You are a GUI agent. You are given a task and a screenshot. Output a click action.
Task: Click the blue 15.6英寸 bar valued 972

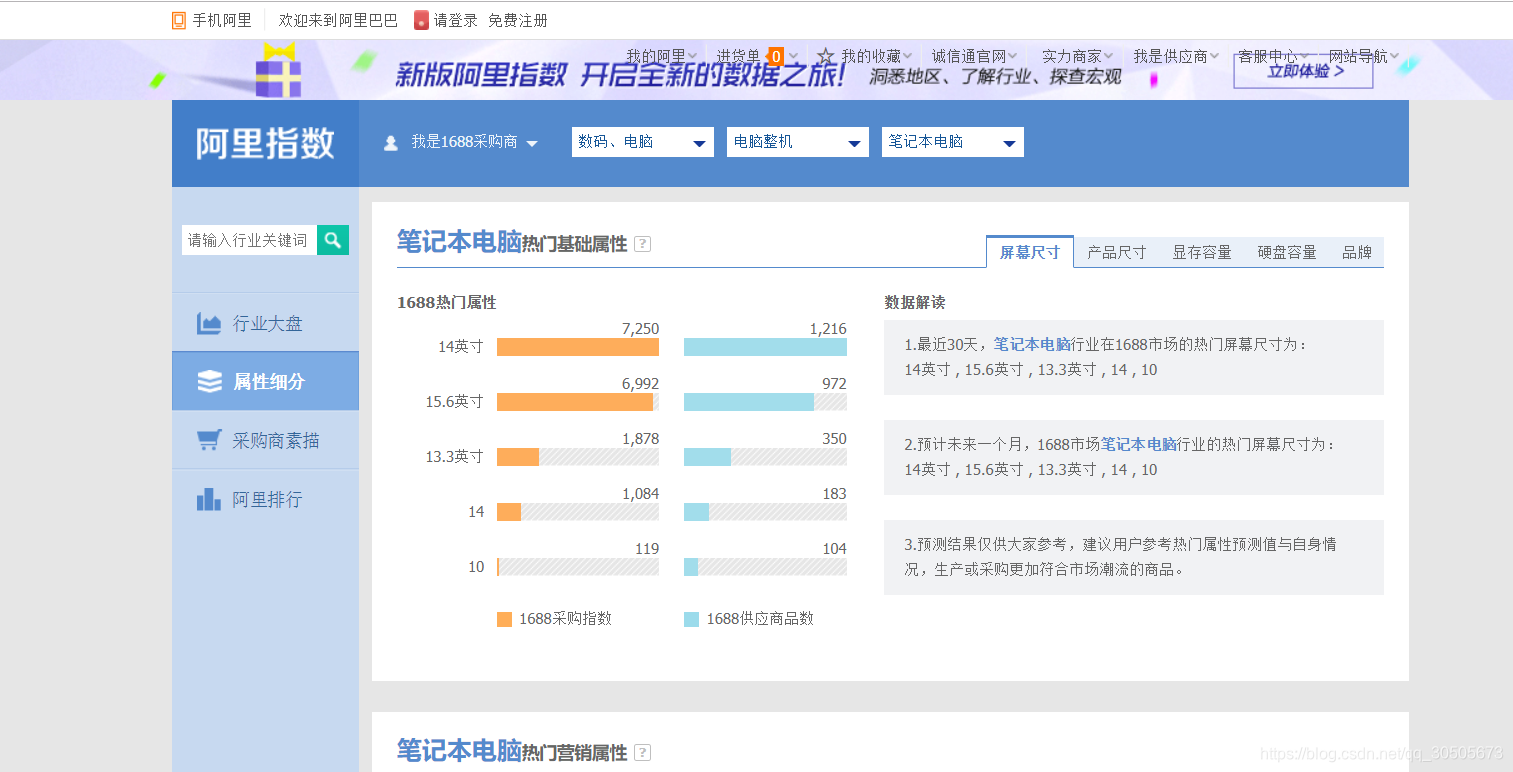point(749,402)
